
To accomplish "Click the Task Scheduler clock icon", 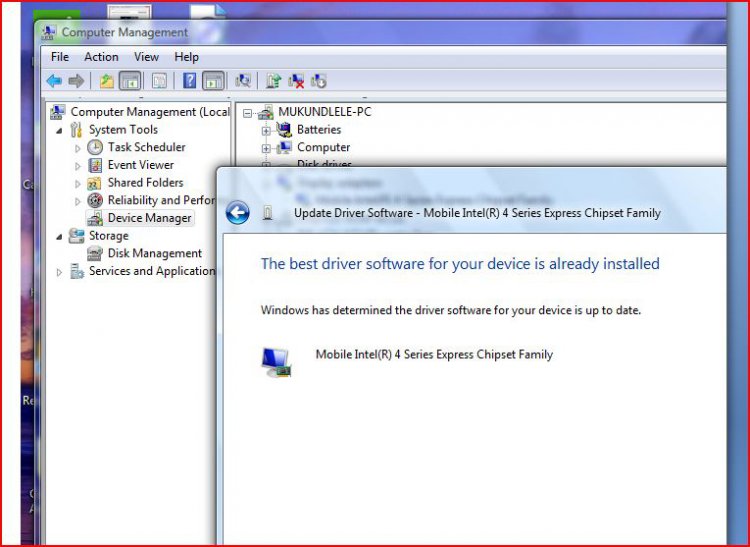I will [95, 147].
